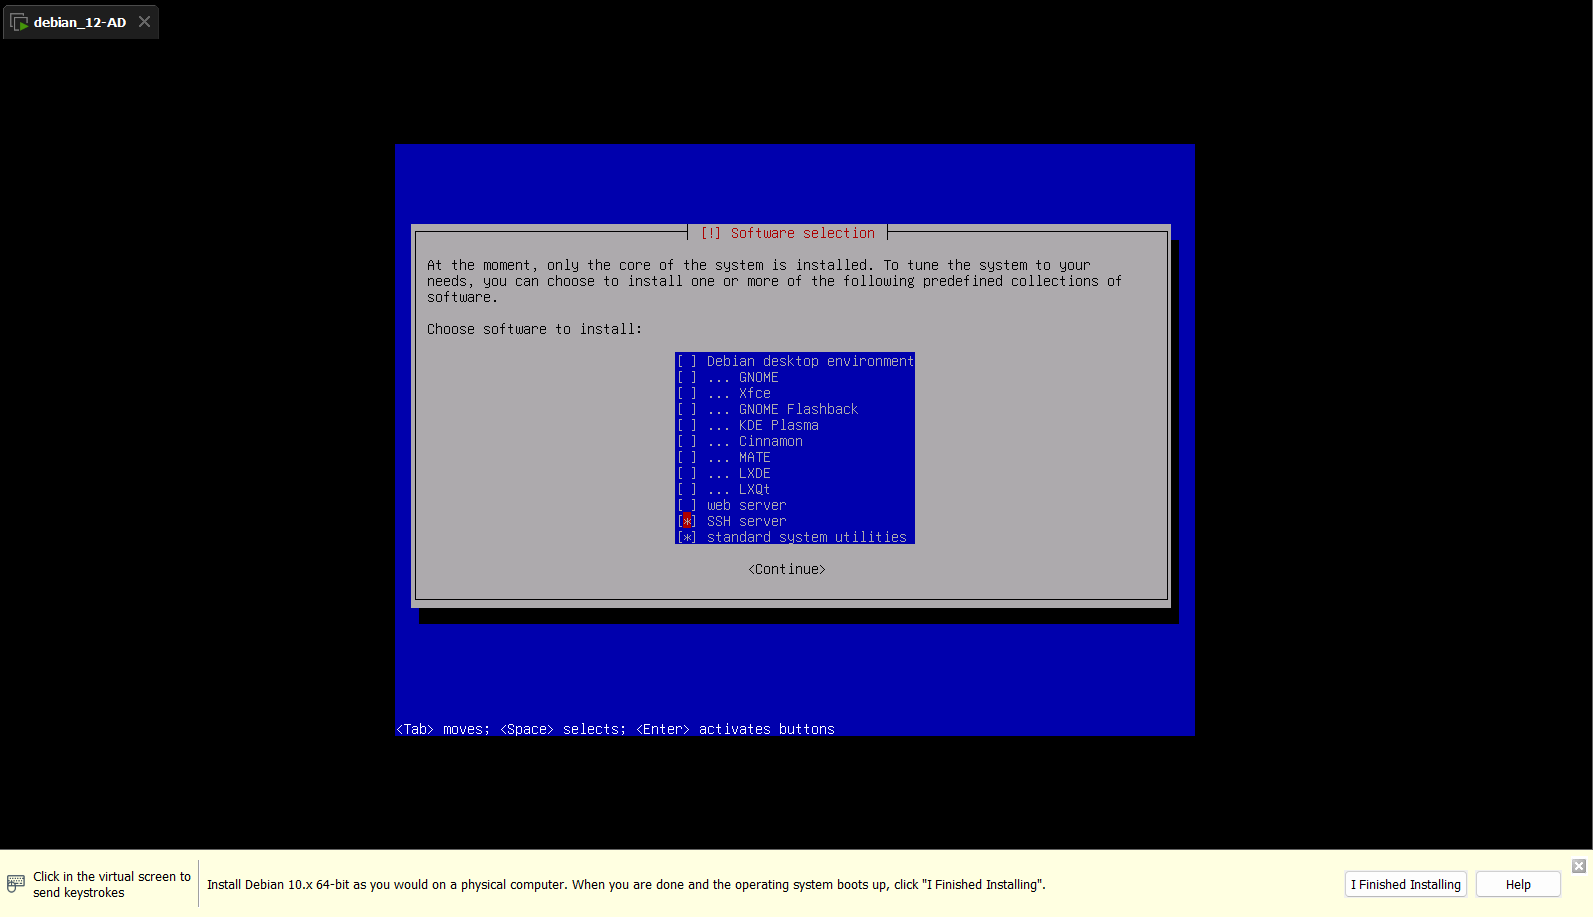This screenshot has height=917, width=1593.
Task: Close the debian_12-AD tab
Action: (144, 21)
